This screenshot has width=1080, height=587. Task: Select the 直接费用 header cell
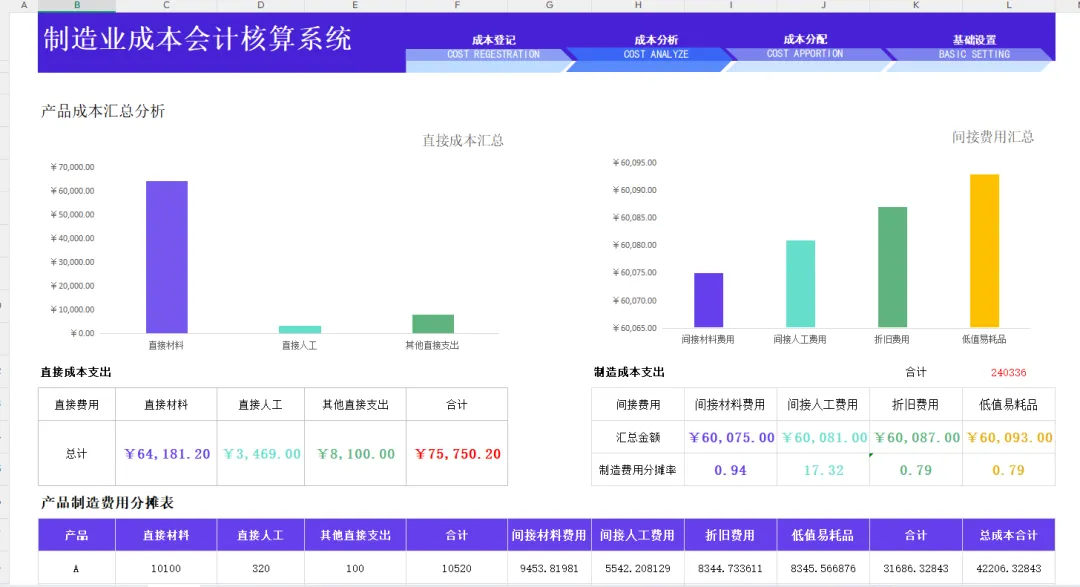pyautogui.click(x=76, y=404)
